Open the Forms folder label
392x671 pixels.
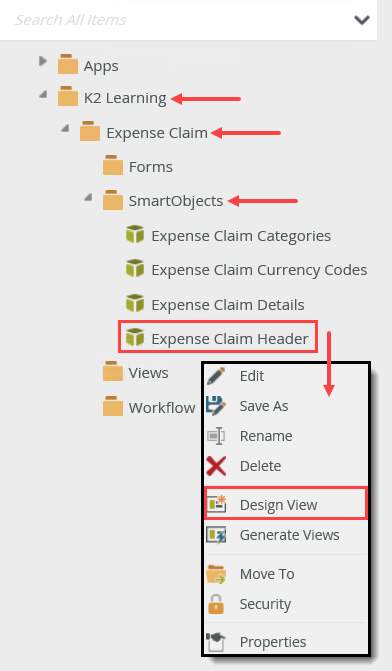coord(151,167)
